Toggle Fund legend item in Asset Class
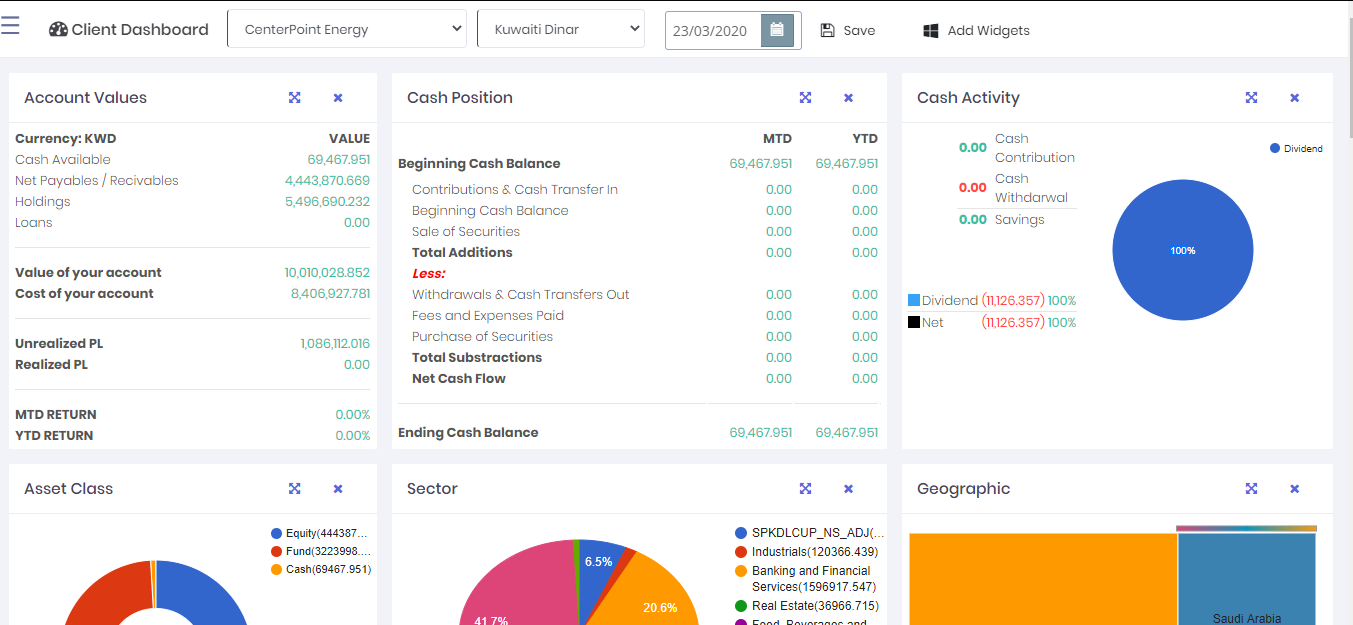The width and height of the screenshot is (1353, 625). (320, 552)
